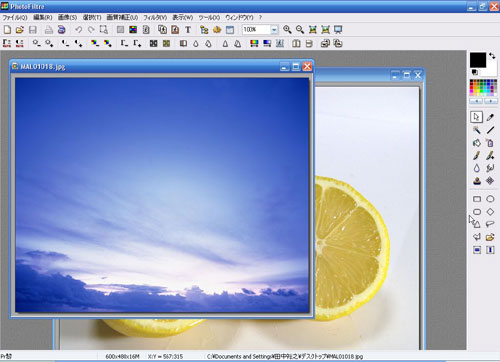
Task: Pick the lasso selection shape
Action: tap(490, 224)
